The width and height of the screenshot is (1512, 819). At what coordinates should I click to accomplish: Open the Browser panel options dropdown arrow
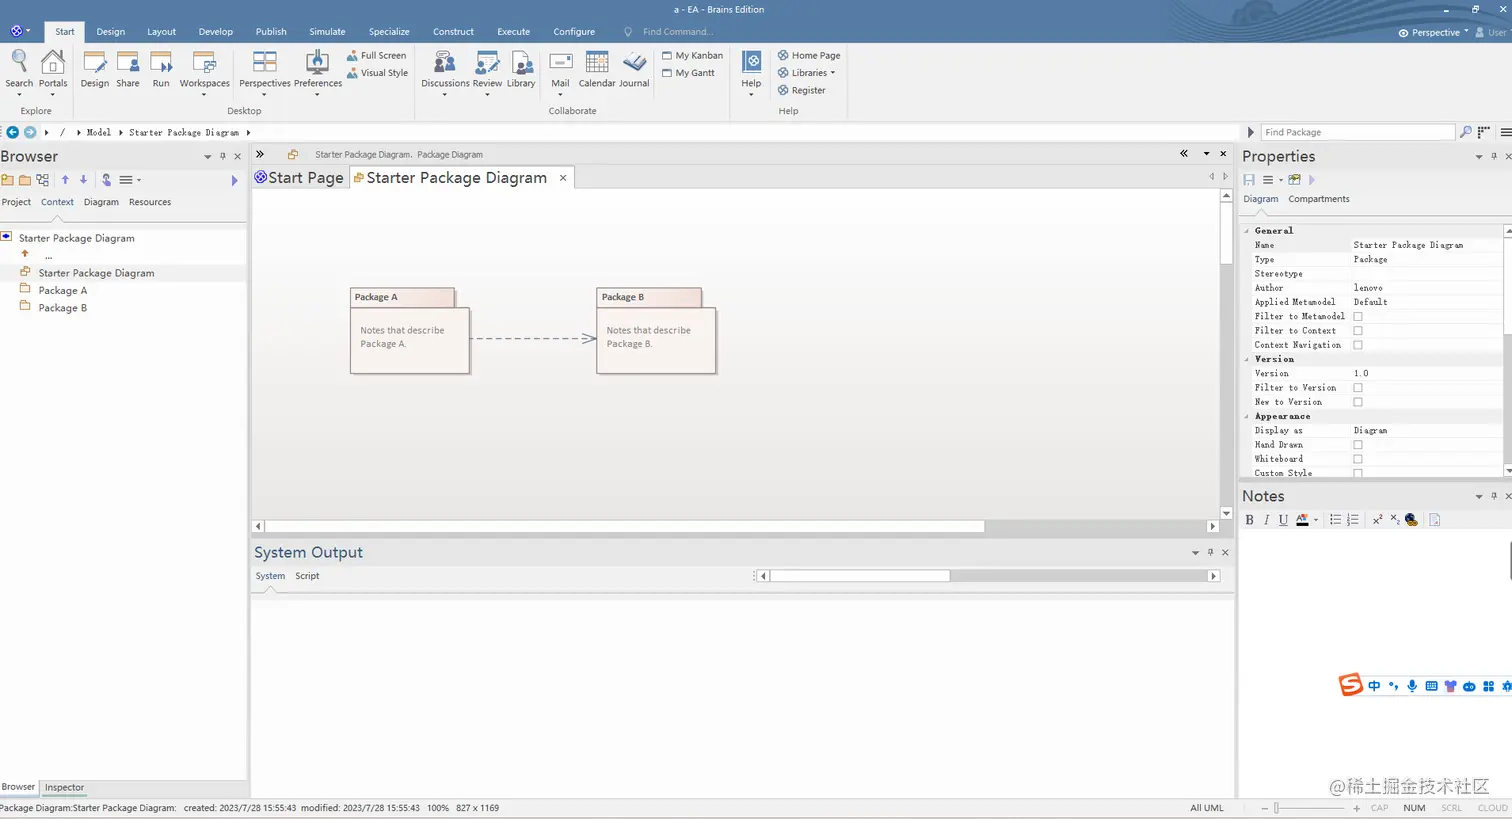click(208, 157)
